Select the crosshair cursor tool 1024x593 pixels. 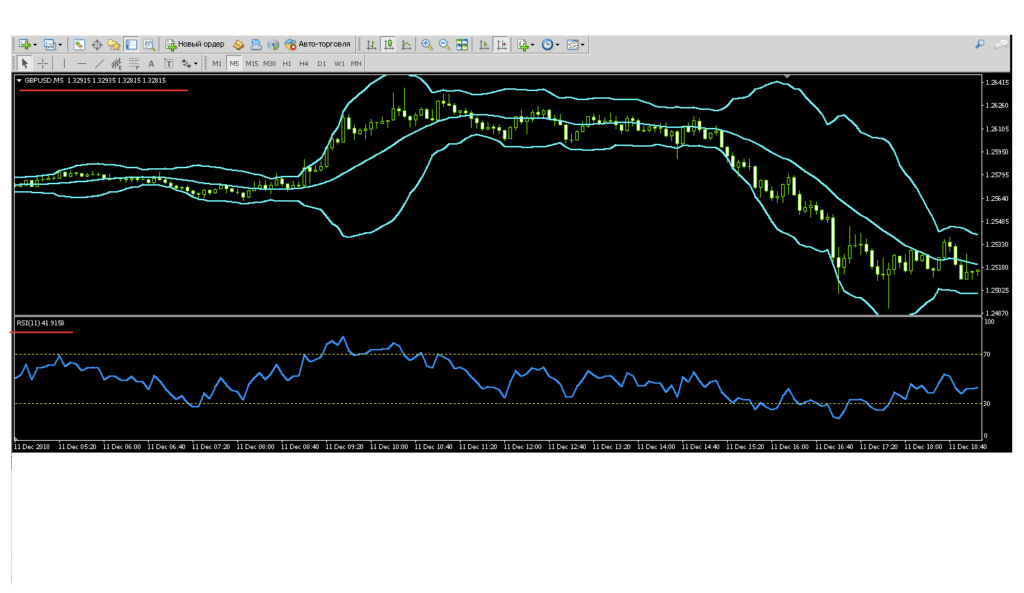(x=42, y=63)
